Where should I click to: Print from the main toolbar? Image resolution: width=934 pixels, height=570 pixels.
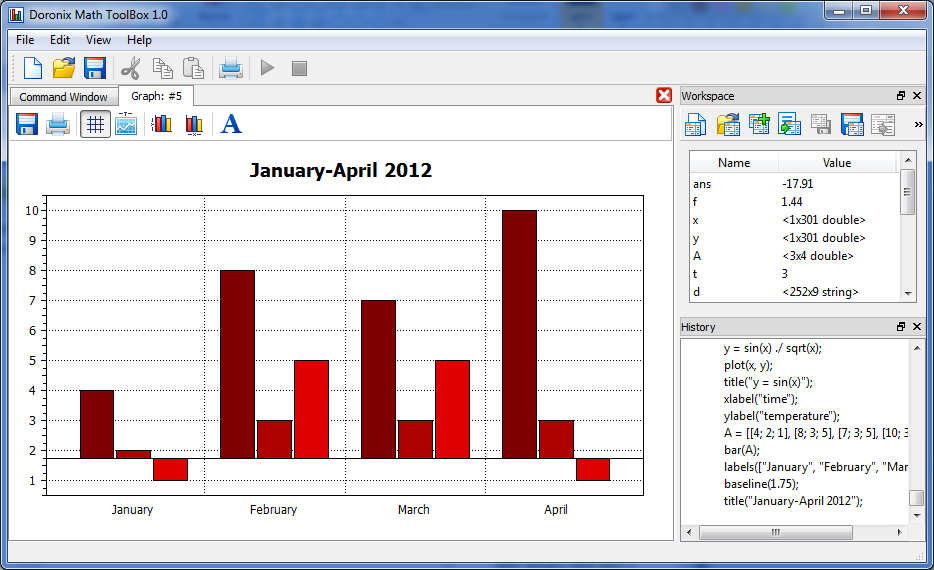point(231,68)
